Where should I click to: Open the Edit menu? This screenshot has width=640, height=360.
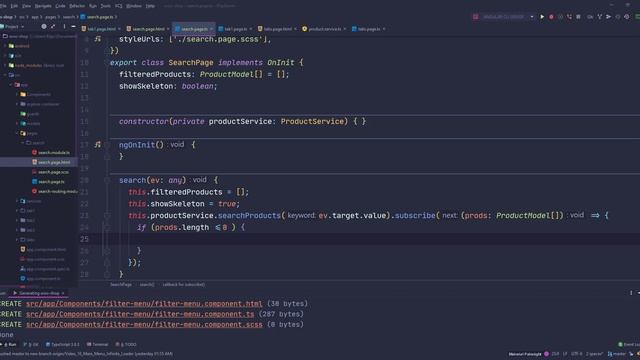tap(14, 6)
